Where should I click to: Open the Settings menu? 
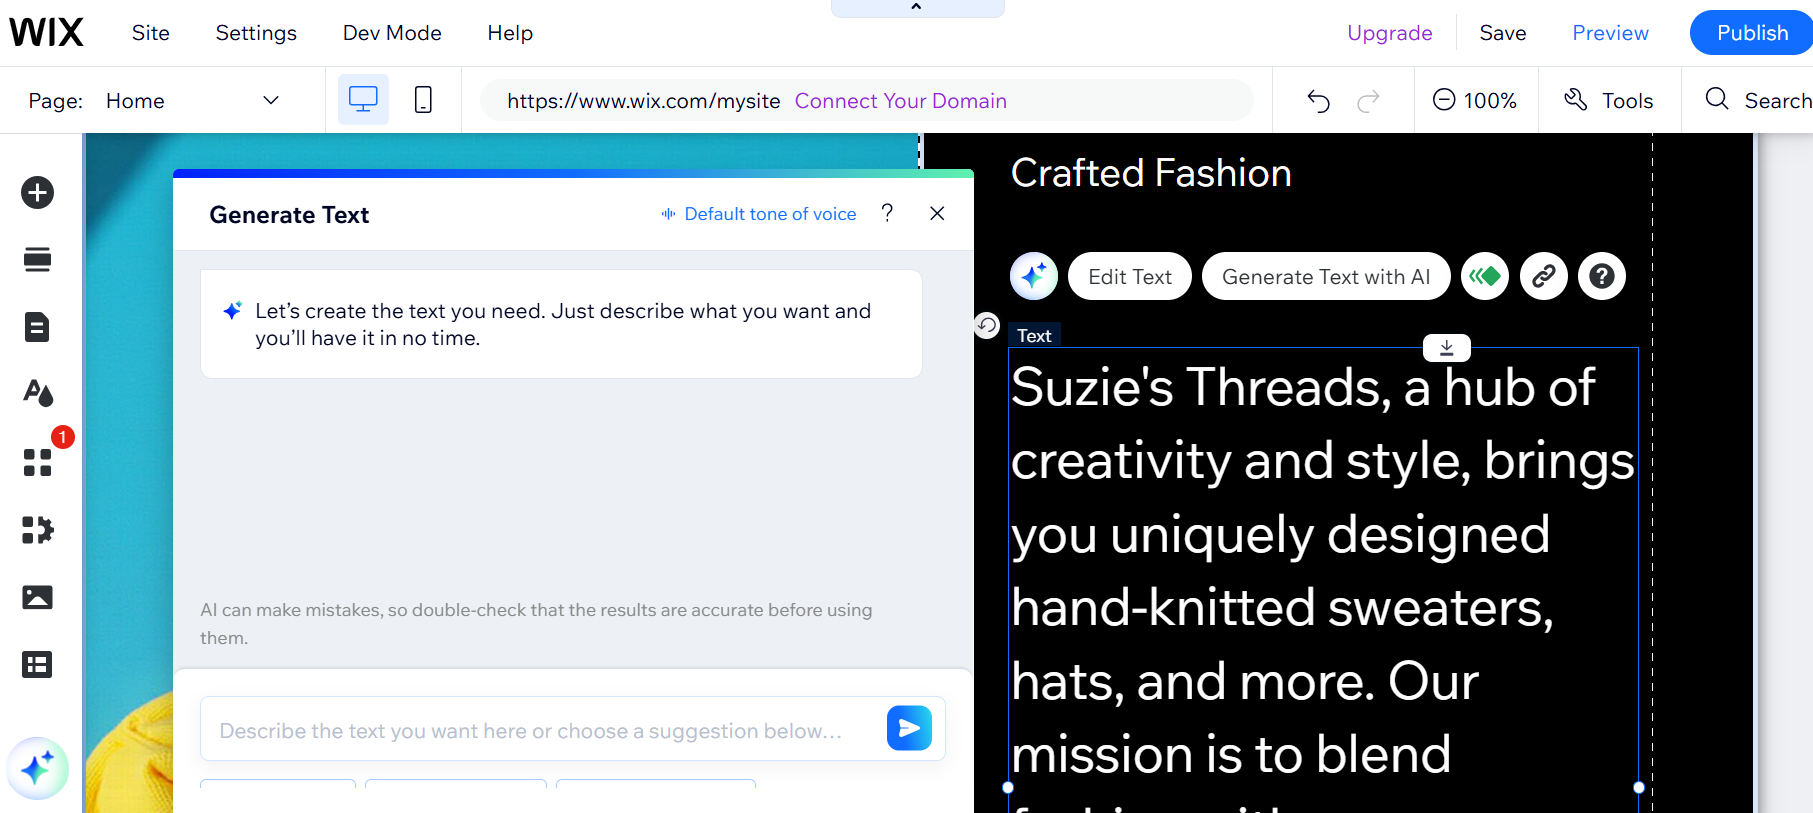pos(256,33)
